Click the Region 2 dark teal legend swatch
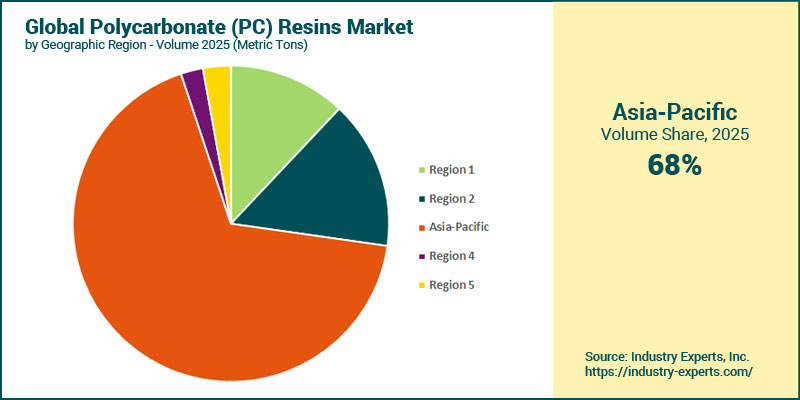Viewport: 800px width, 400px height. click(421, 199)
